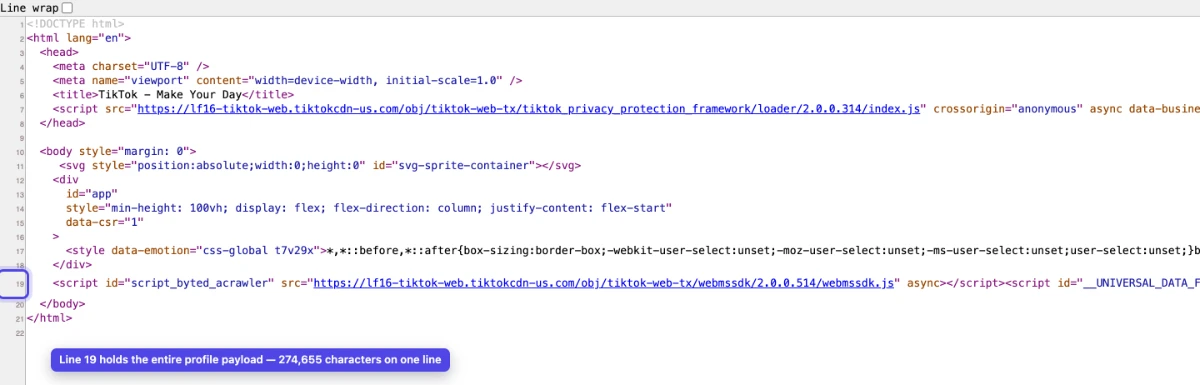The image size is (1200, 385).
Task: Select the html lang="en" tag text
Action: coord(79,37)
